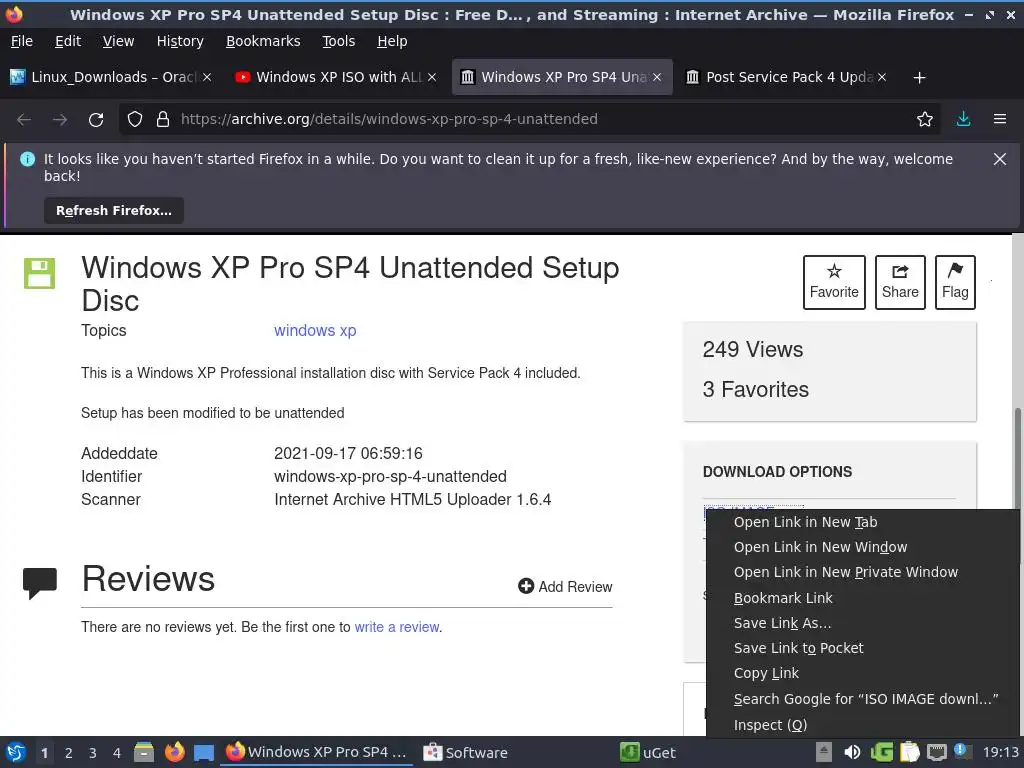Image resolution: width=1024 pixels, height=768 pixels.
Task: Select Search Google for ISO IMAGE
Action: click(865, 699)
